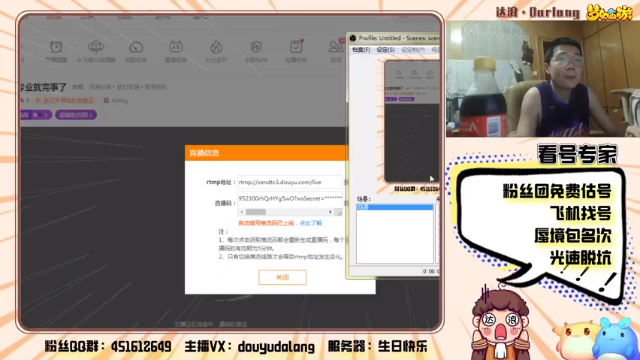Open the 档案(F) menu in OBS window
This screenshot has width=640, height=360.
point(361,50)
